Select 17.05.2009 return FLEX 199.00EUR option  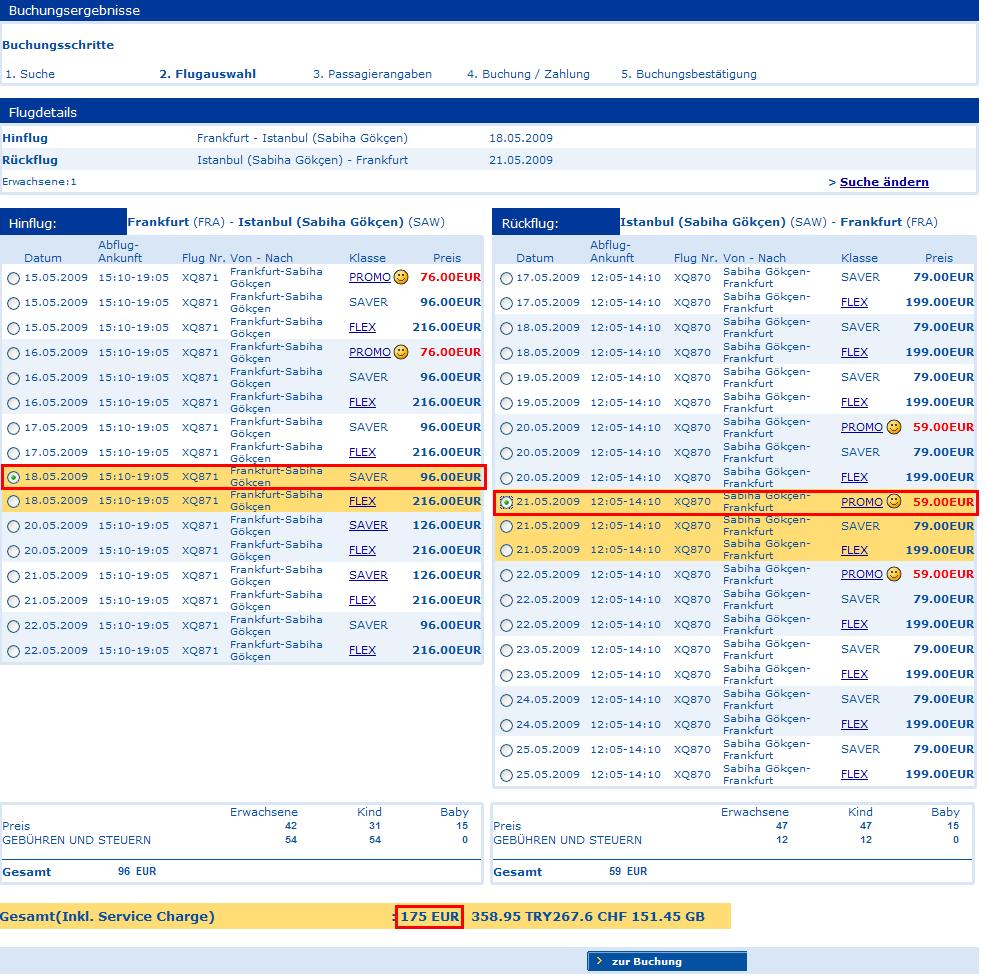pos(506,303)
